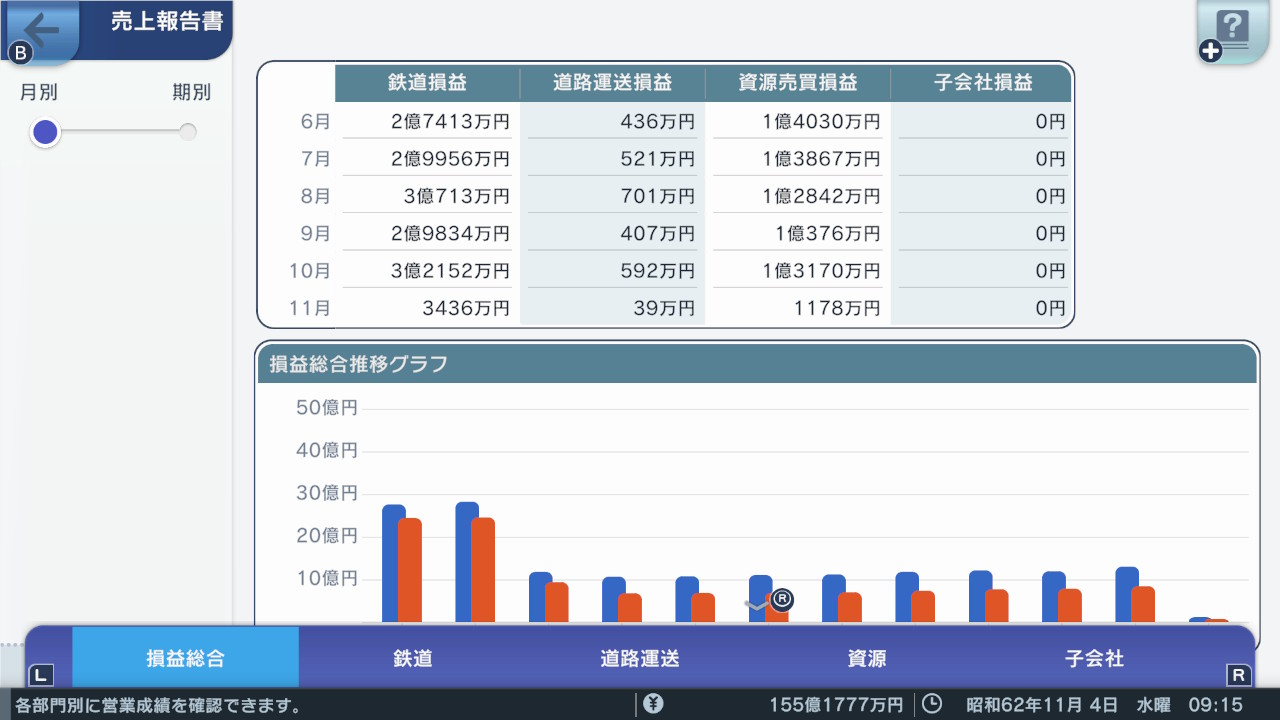Select the 11月 row label
Viewport: 1280px width, 720px height.
[310, 308]
